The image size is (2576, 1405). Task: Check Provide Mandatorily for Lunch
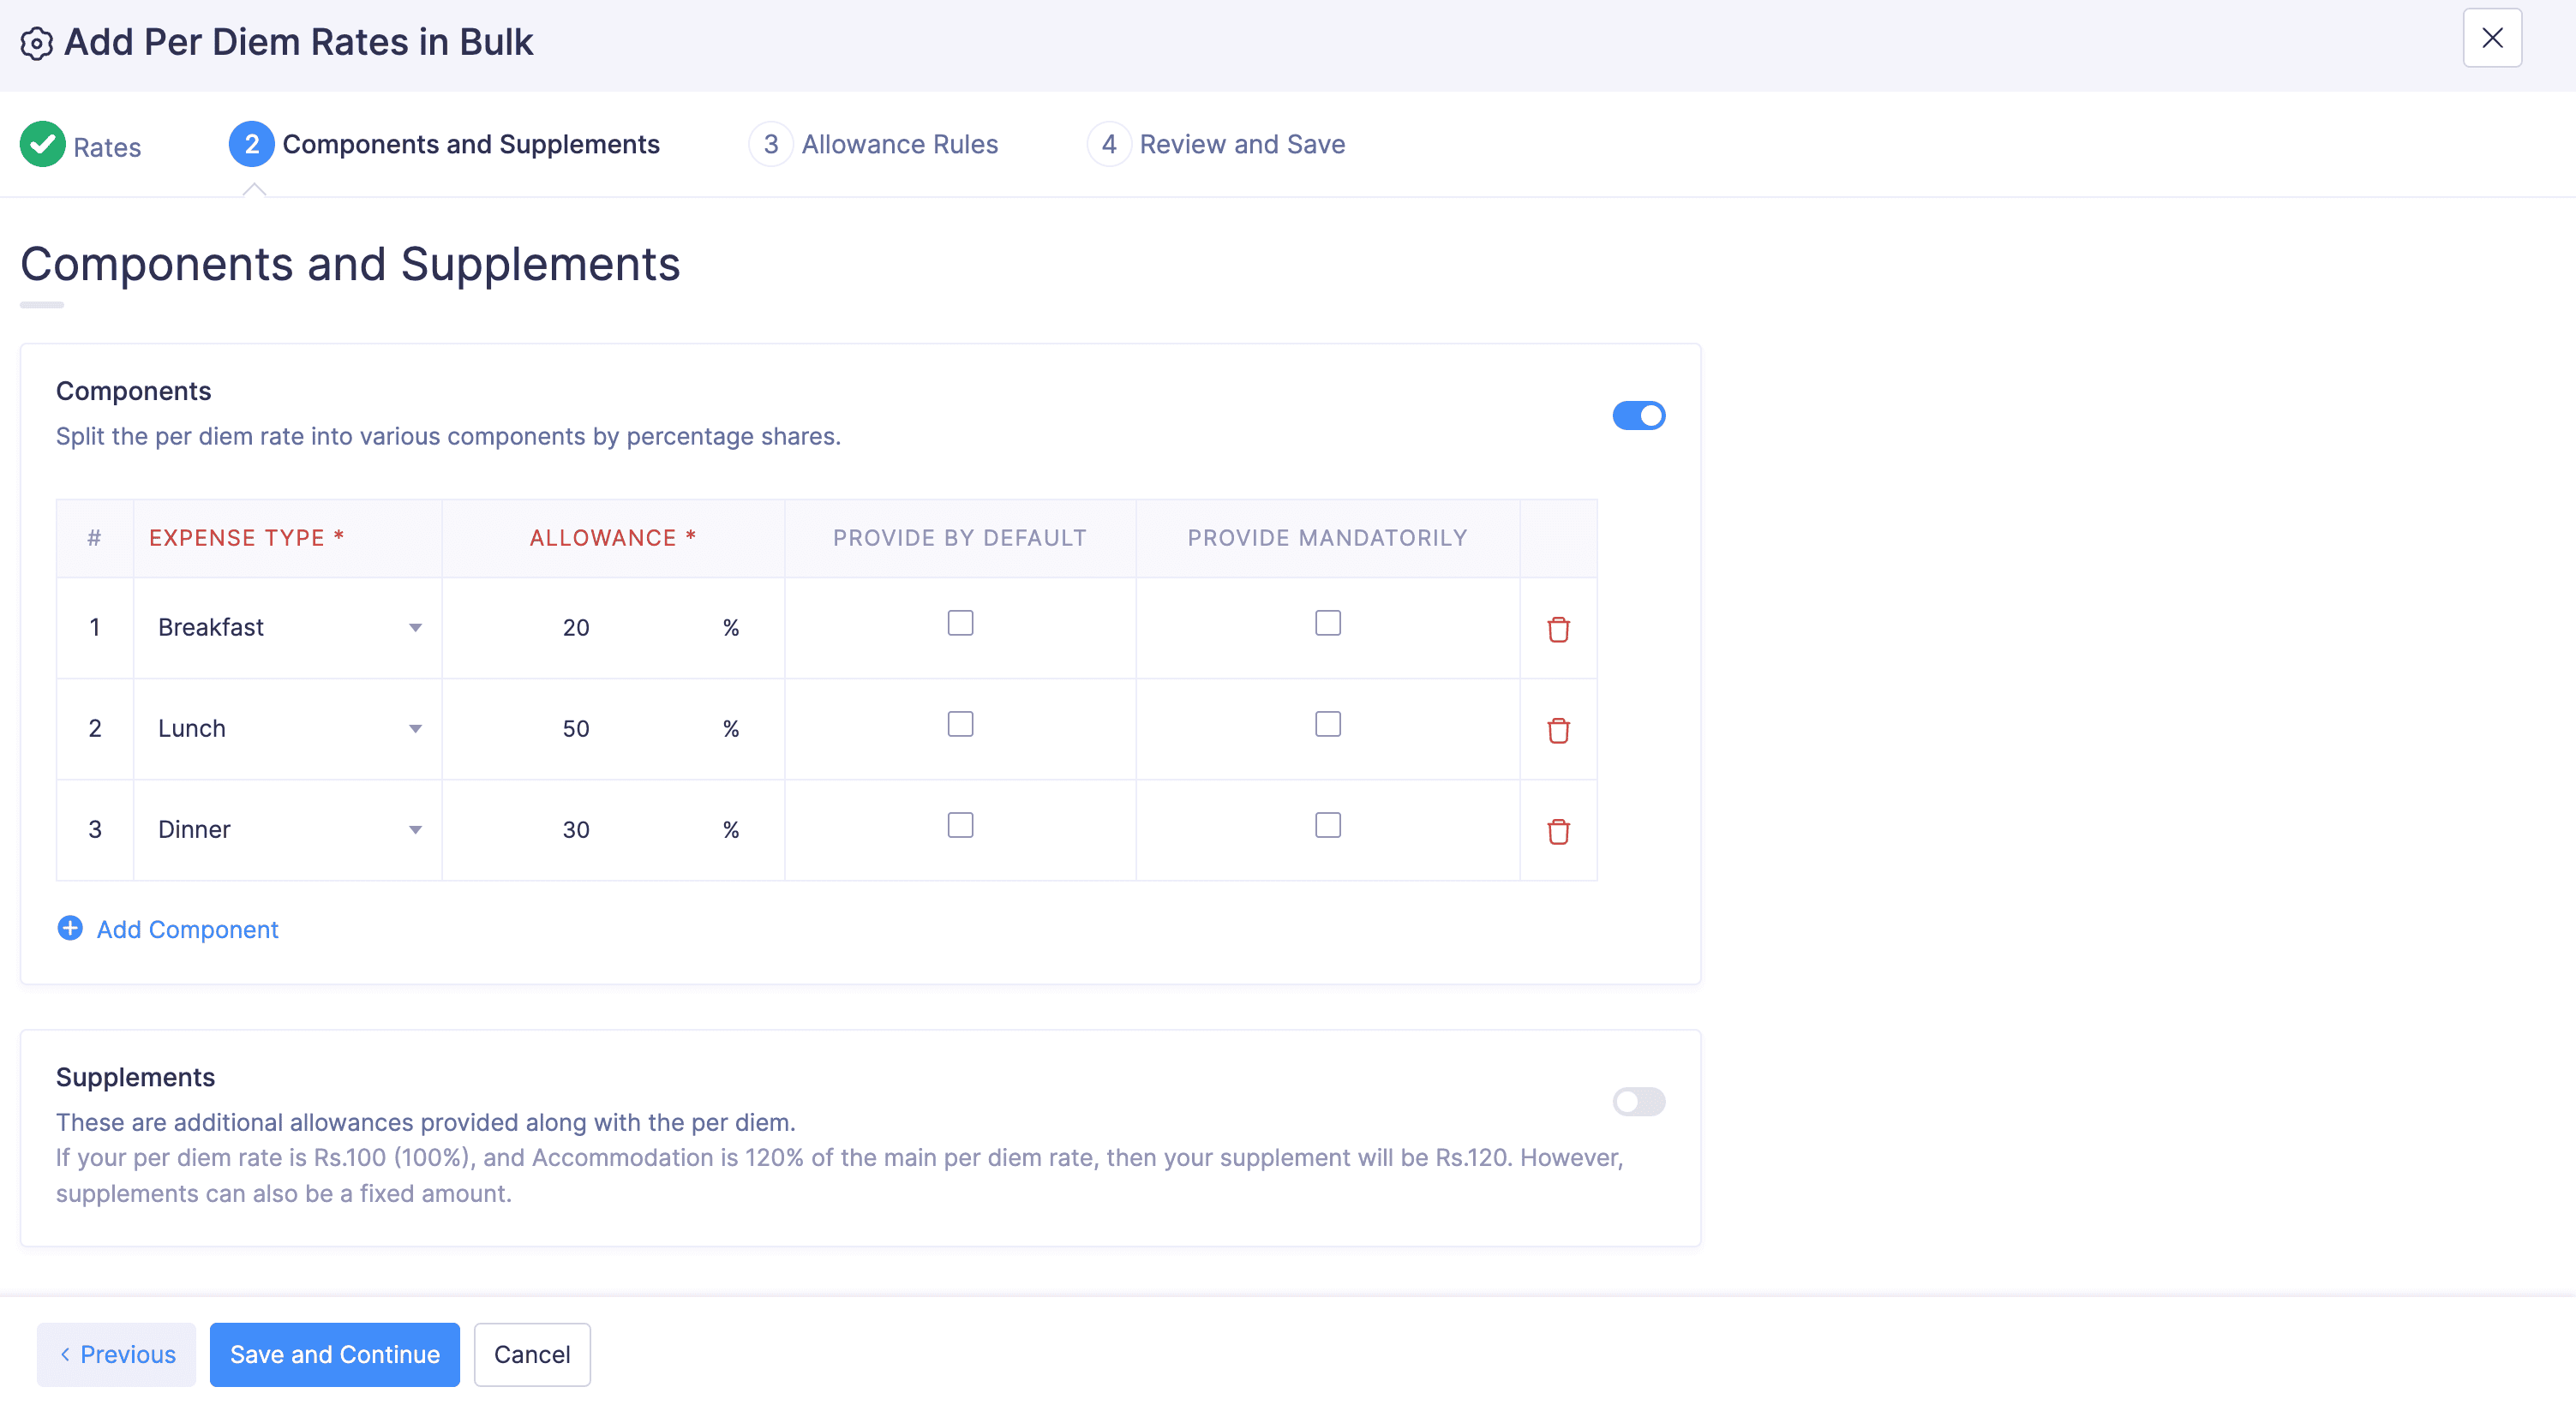click(1327, 723)
